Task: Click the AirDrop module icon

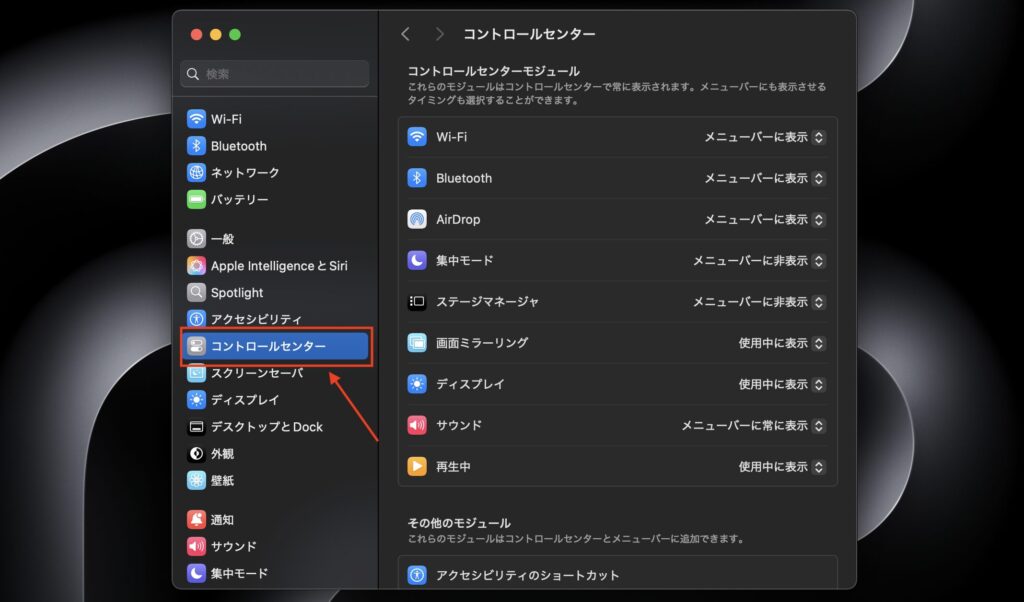Action: [x=417, y=219]
